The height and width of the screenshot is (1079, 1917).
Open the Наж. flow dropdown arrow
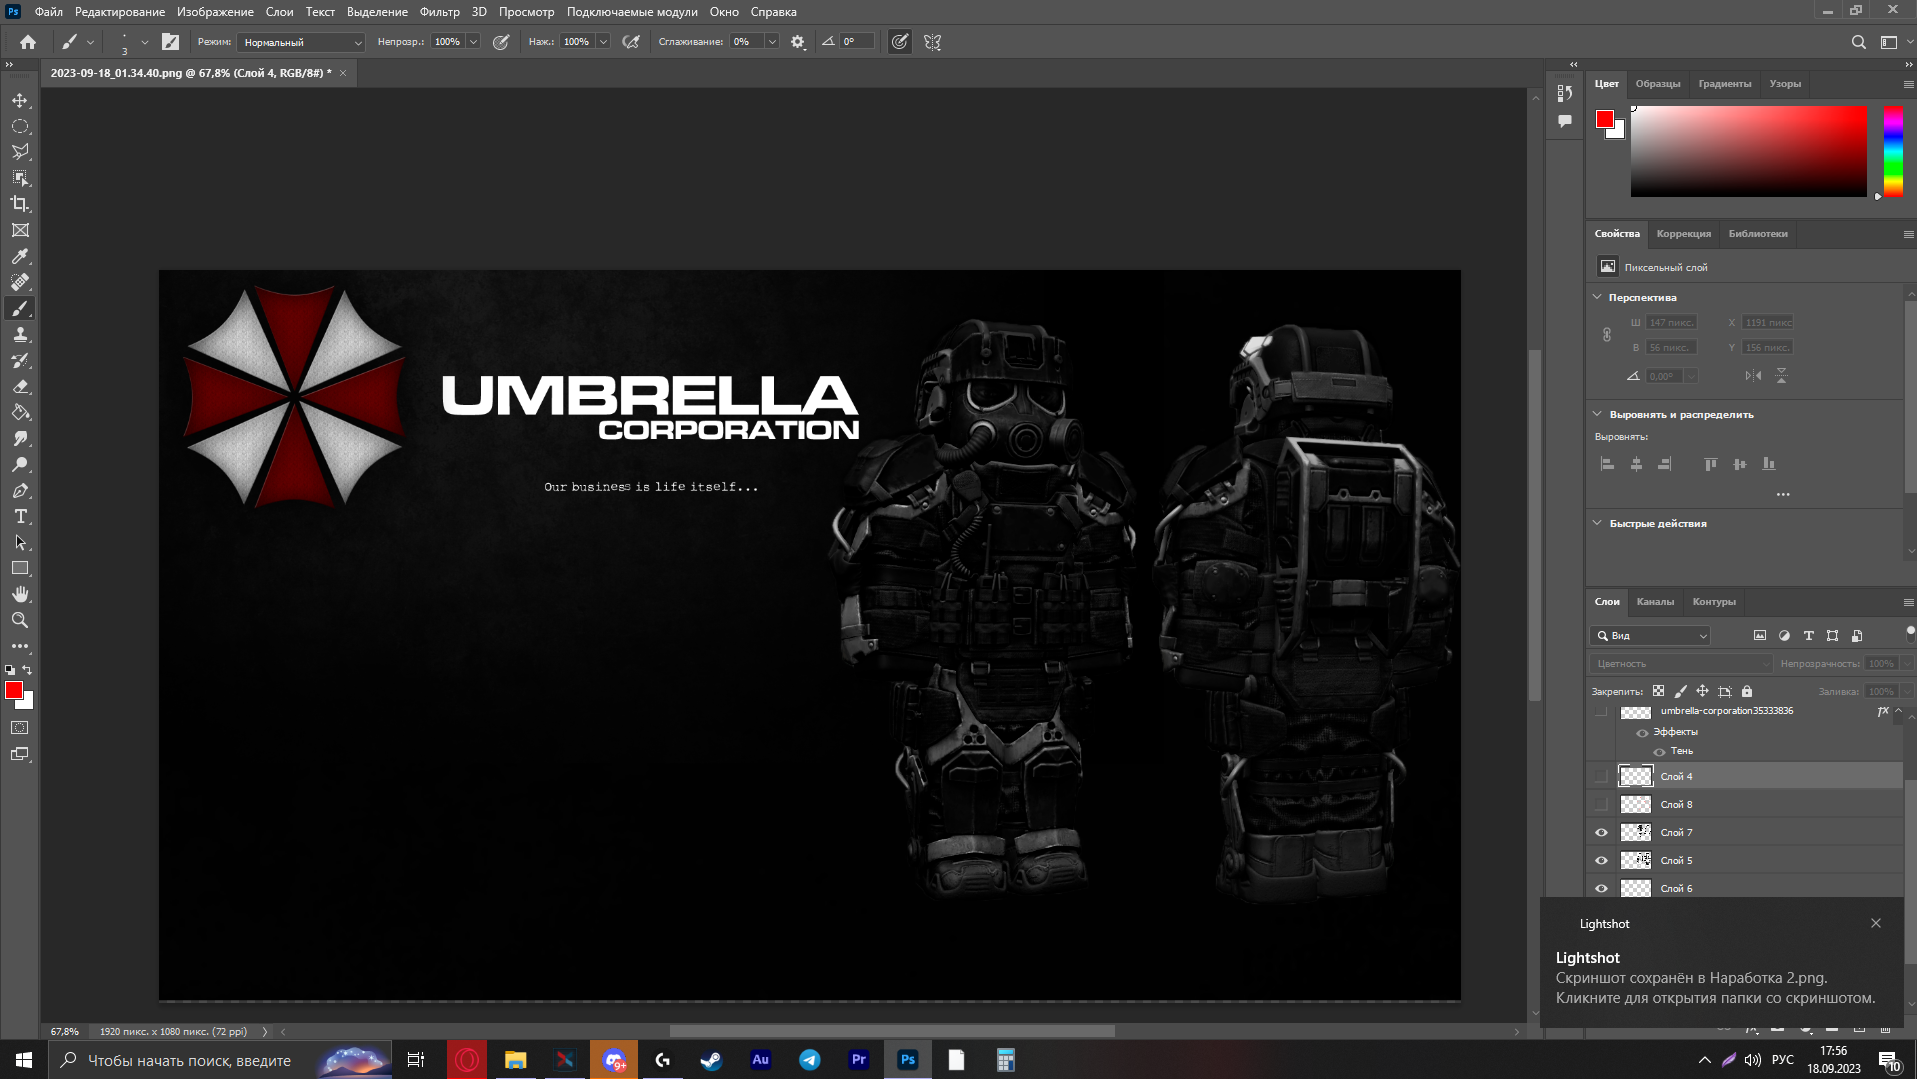603,42
